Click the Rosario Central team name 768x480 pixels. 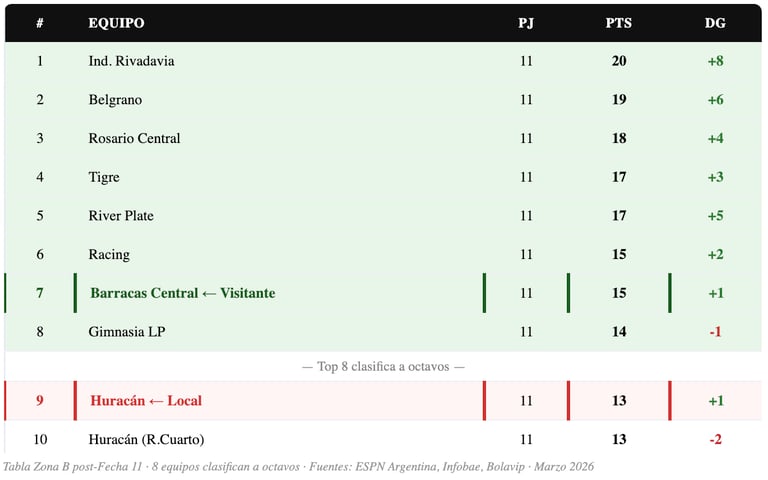pyautogui.click(x=134, y=138)
